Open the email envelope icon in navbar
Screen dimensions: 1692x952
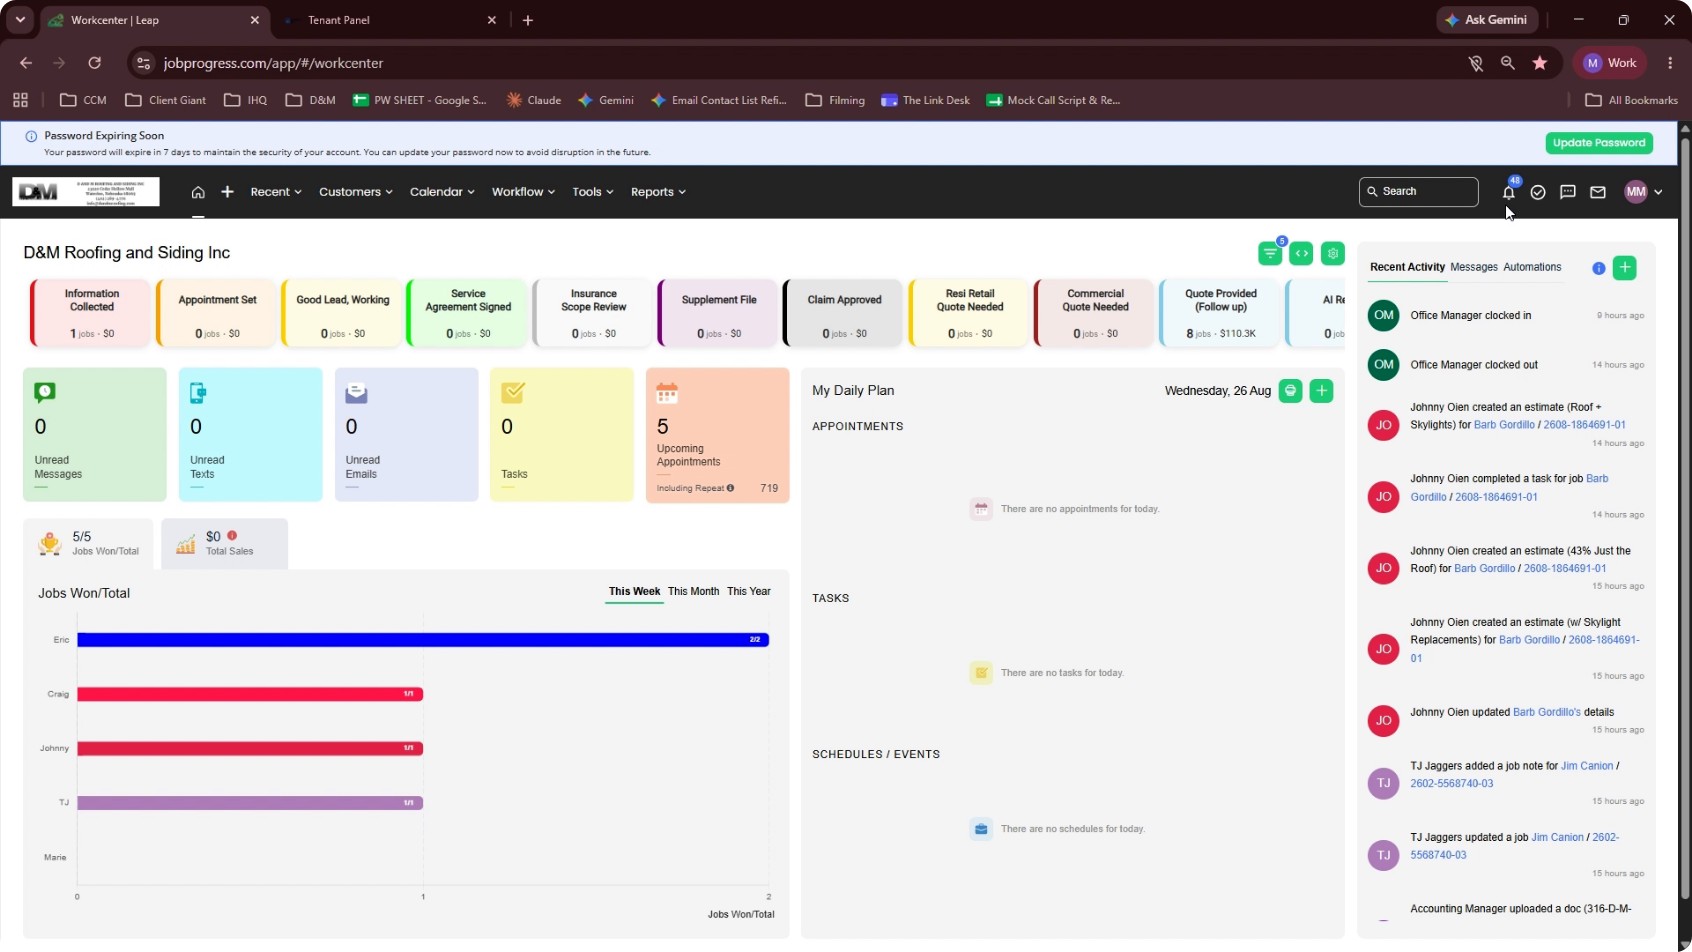[1598, 192]
